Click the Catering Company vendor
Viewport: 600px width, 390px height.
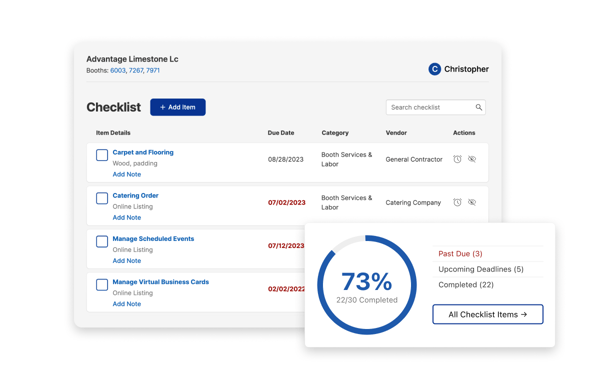pyautogui.click(x=413, y=203)
